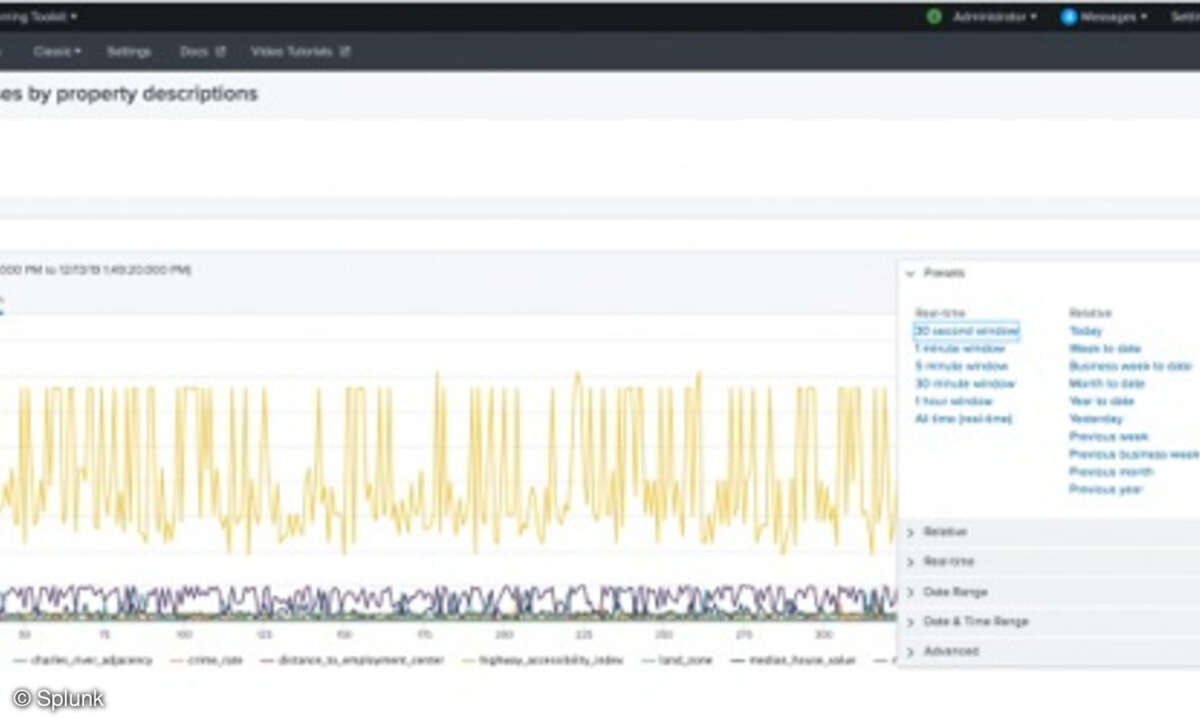Select the 1 minute window preset
The image size is (1200, 720).
pyautogui.click(x=960, y=349)
